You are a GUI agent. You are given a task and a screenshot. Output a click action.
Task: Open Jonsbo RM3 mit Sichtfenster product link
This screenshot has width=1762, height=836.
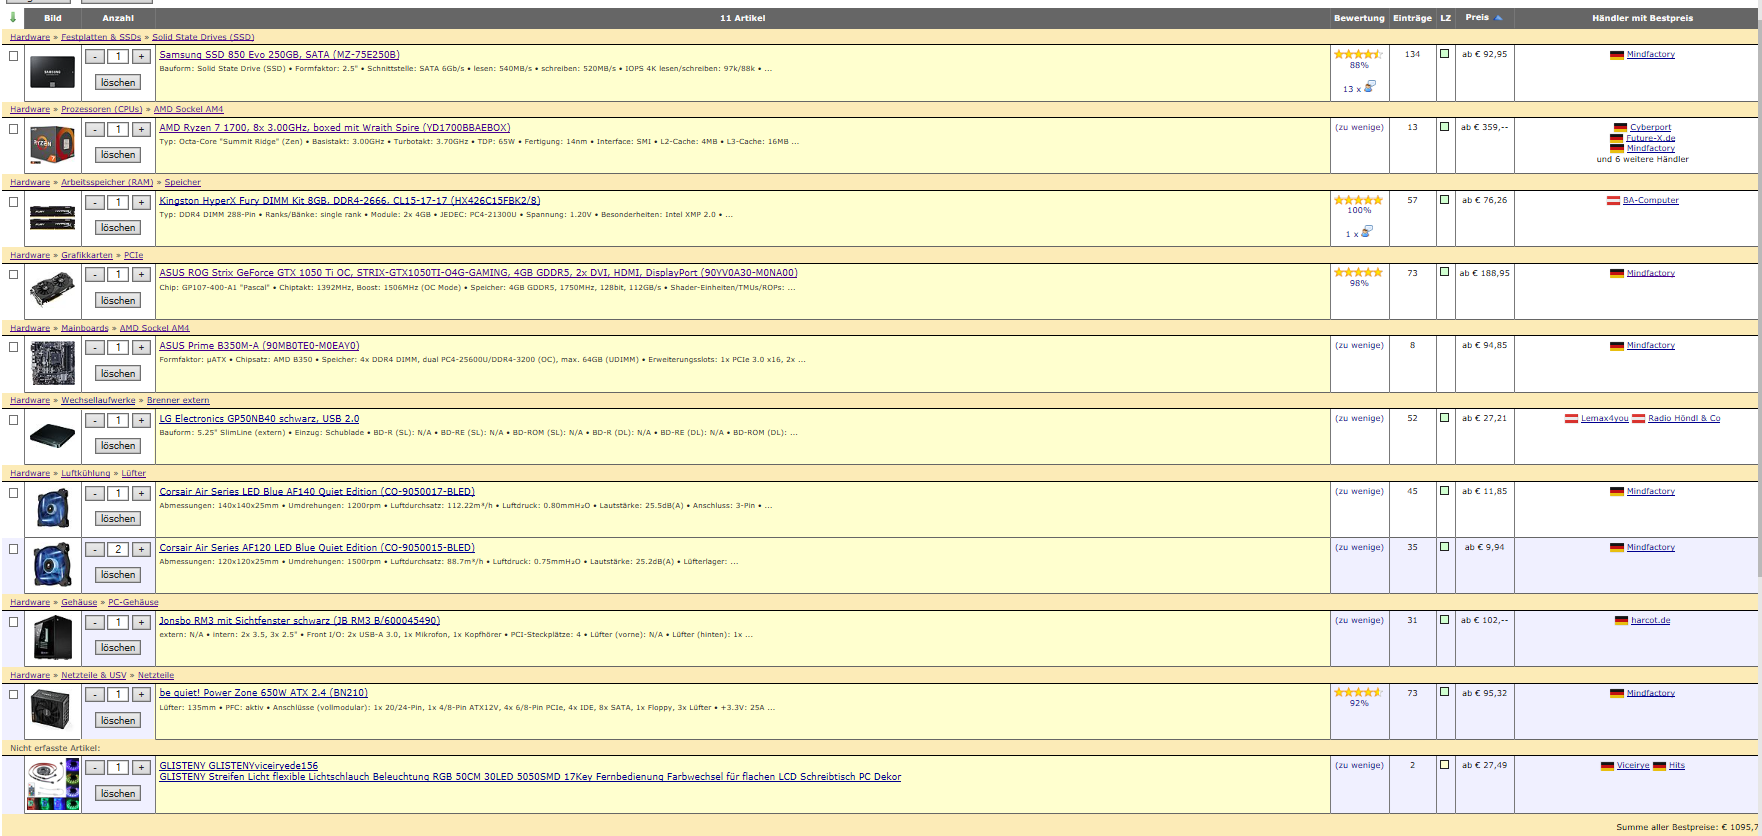299,621
